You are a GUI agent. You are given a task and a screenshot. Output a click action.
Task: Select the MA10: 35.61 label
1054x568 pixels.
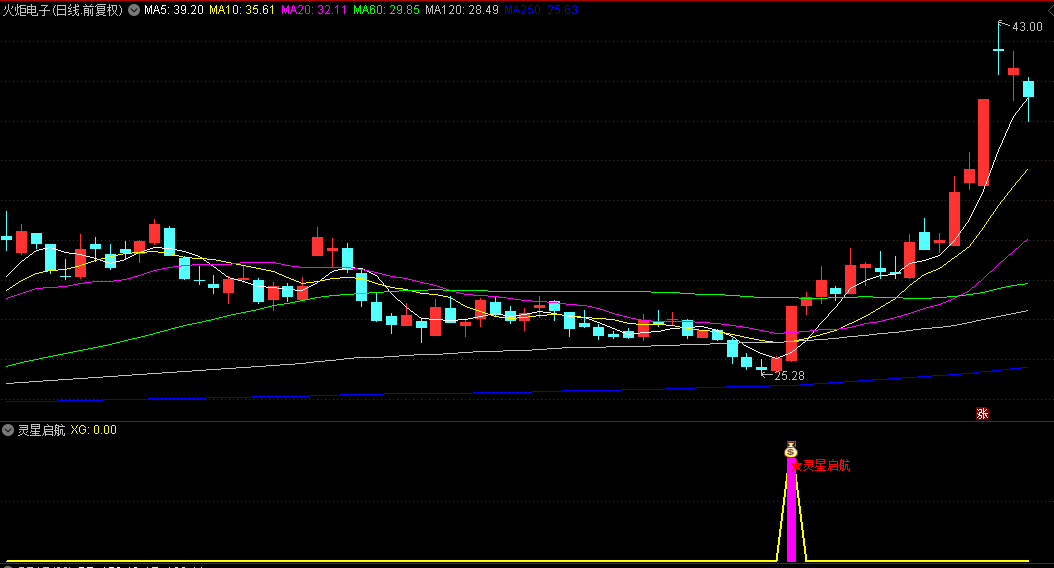coord(242,10)
